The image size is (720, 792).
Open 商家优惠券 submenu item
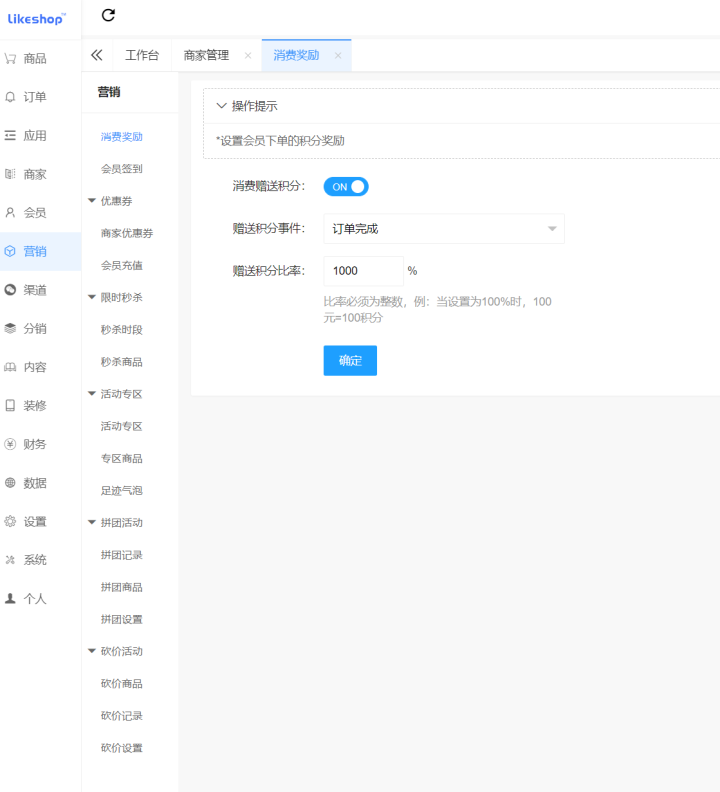[x=127, y=233]
